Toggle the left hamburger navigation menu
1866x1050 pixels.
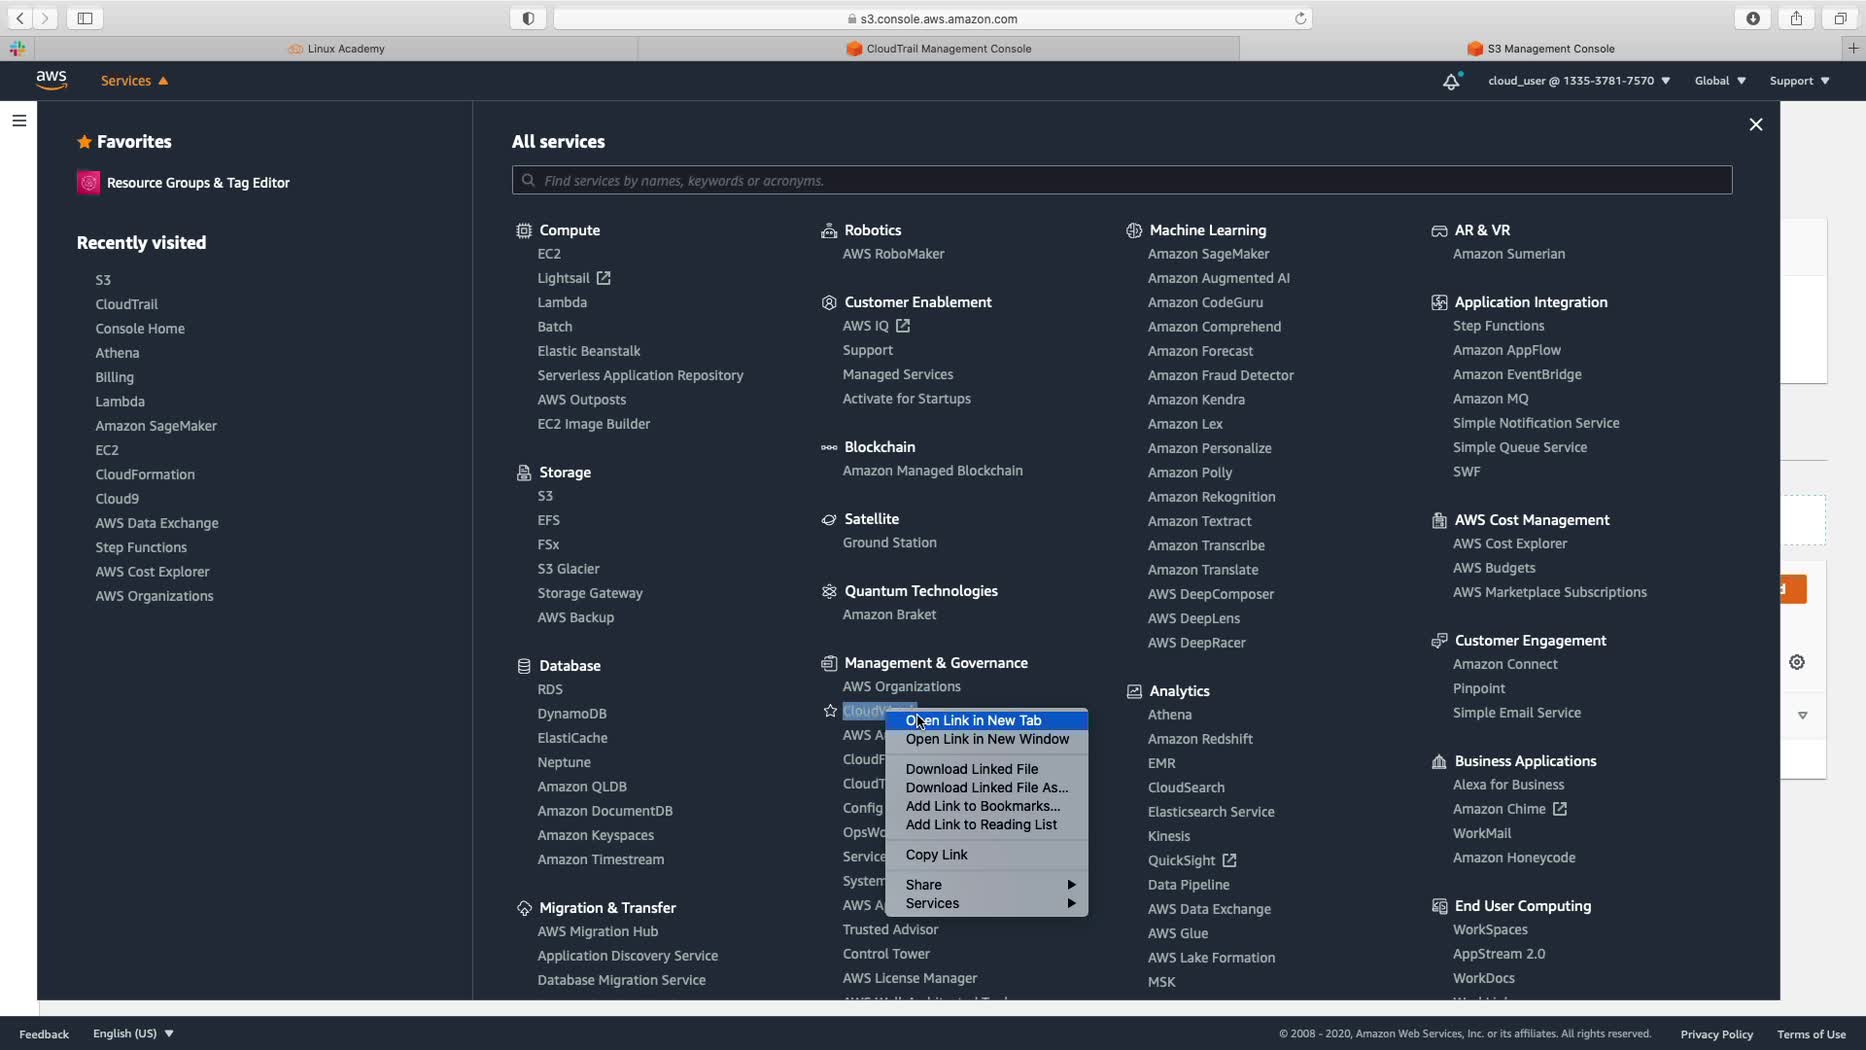pyautogui.click(x=19, y=120)
